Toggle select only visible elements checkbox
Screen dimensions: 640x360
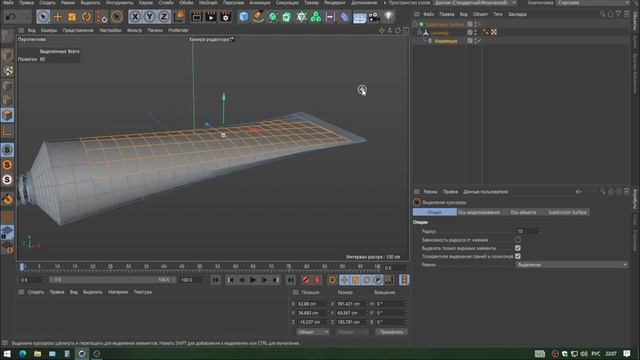(x=518, y=248)
